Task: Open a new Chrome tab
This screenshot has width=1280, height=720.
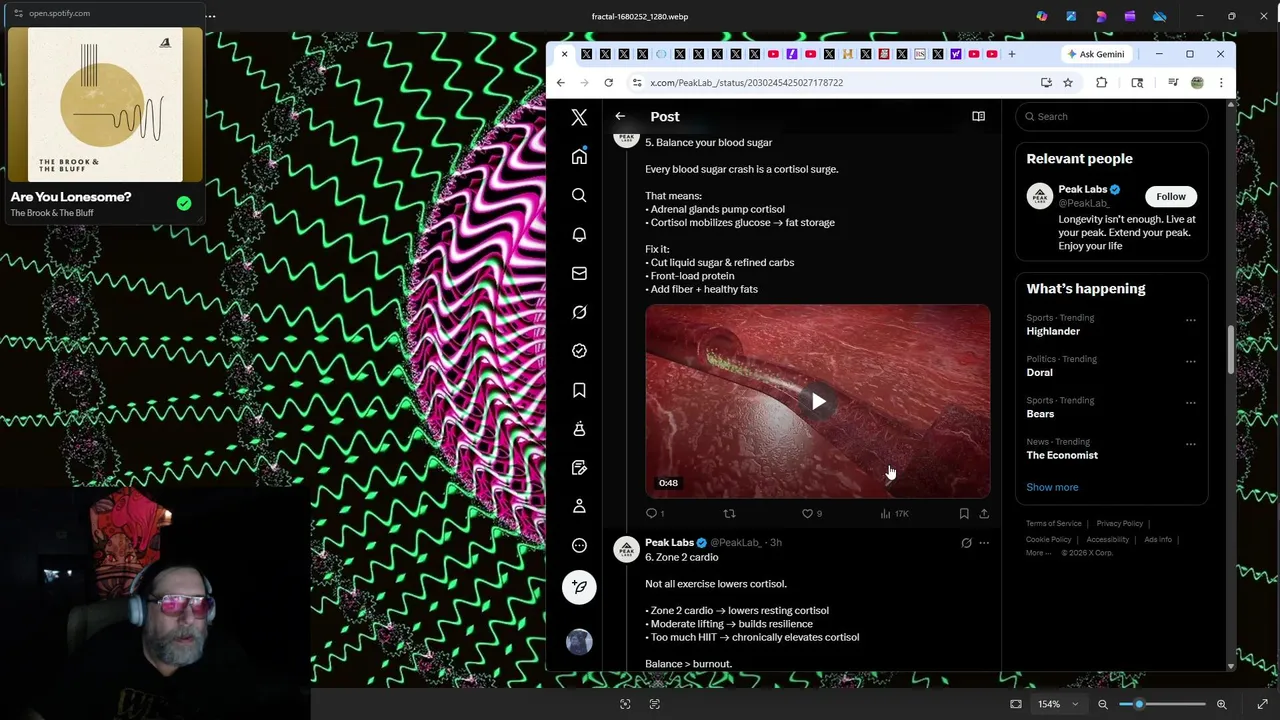Action: [1012, 54]
